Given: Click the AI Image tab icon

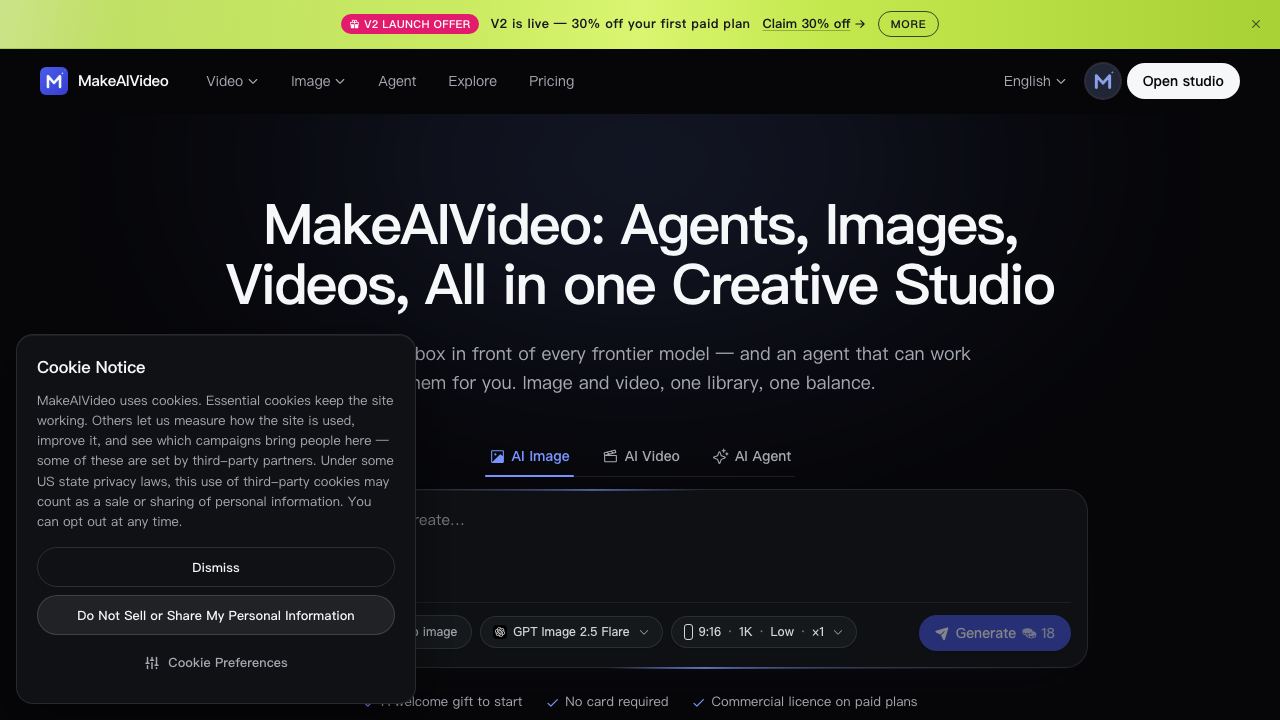Looking at the screenshot, I should [497, 456].
